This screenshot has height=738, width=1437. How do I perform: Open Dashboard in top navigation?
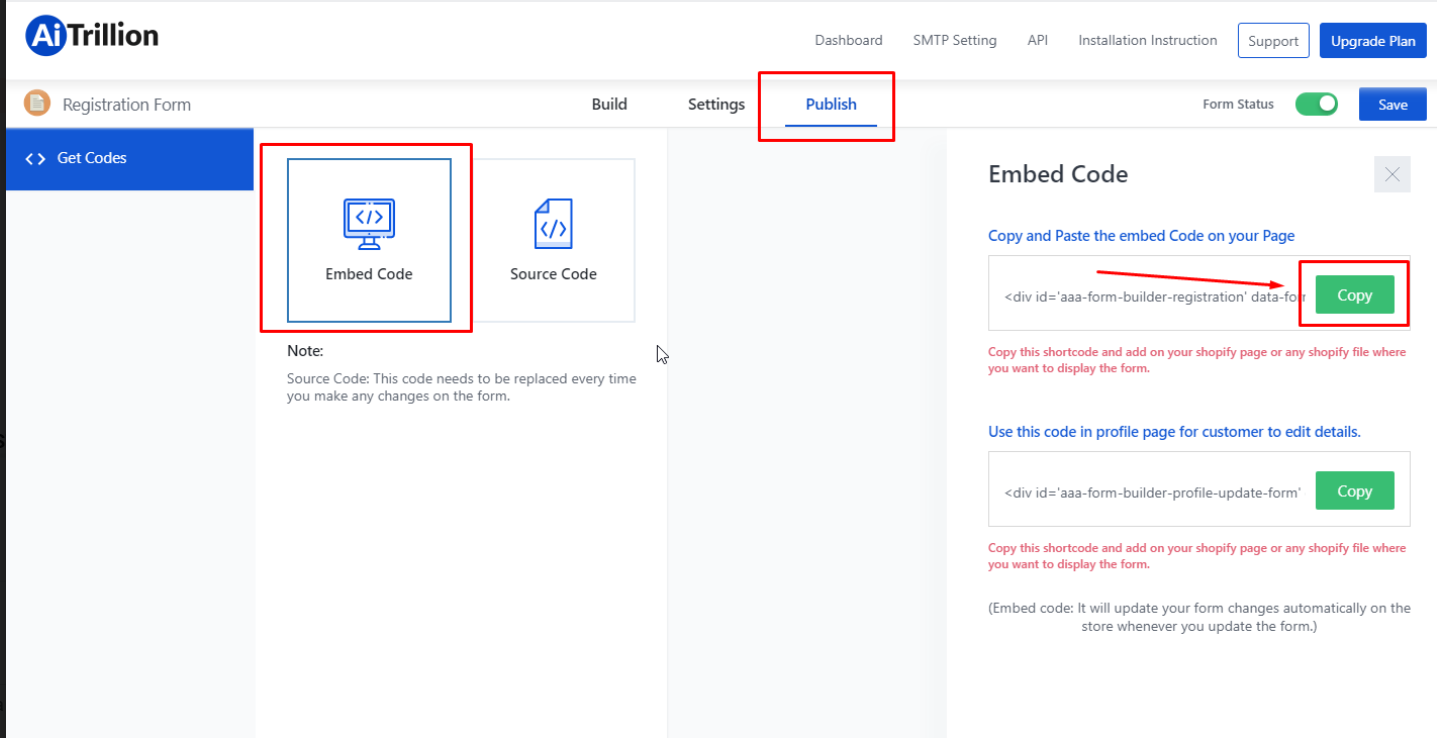848,41
